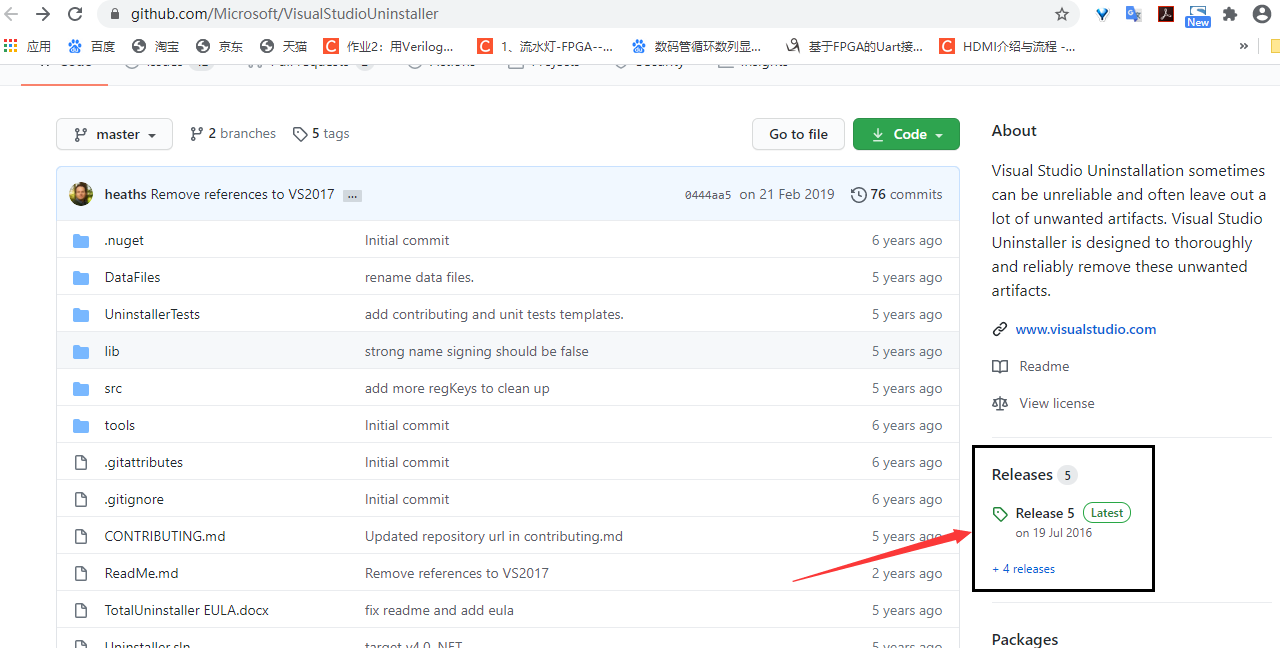
Task: Open the heaths author link
Action: point(125,194)
